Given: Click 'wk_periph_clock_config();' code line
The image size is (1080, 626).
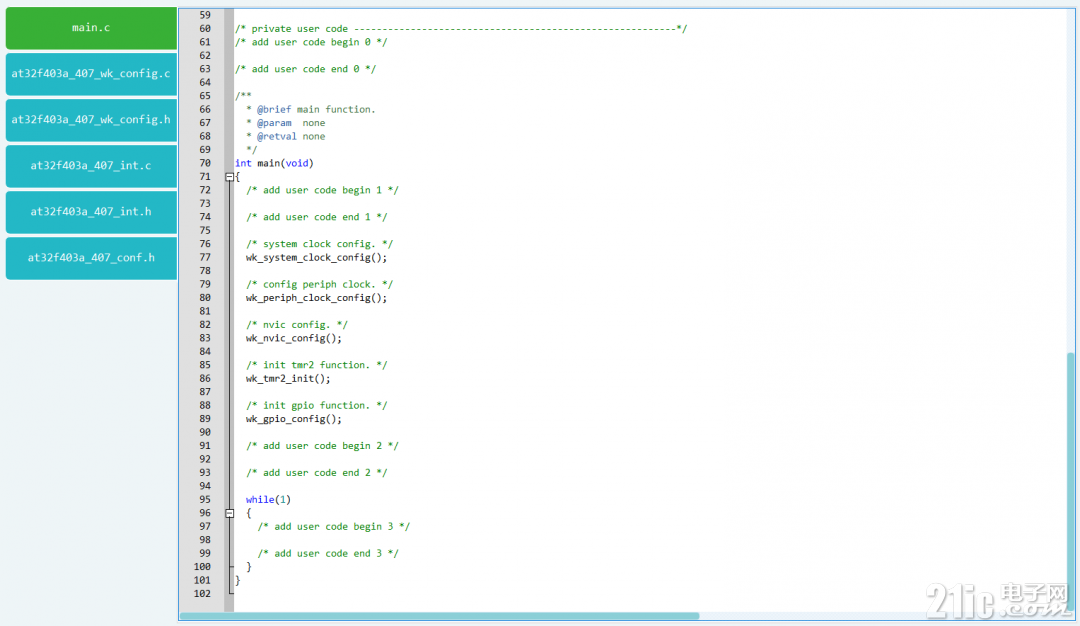Looking at the screenshot, I should point(316,298).
